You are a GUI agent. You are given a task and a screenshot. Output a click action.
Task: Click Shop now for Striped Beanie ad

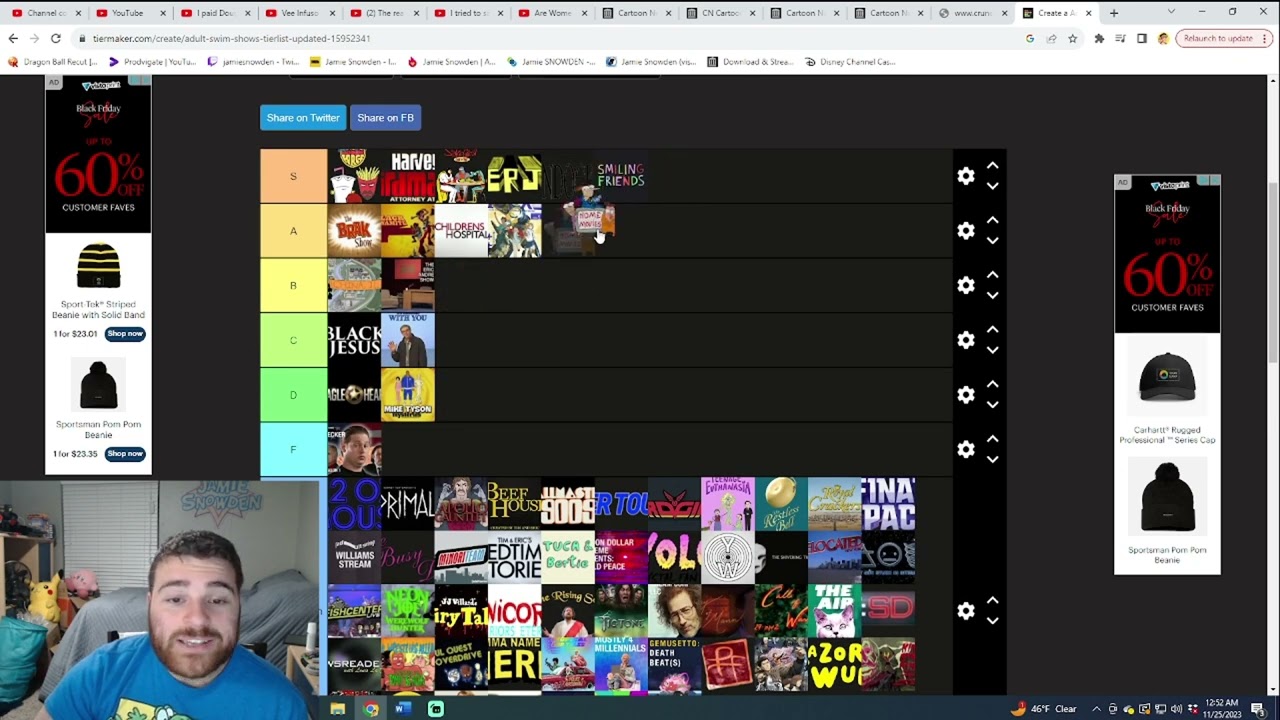pos(125,334)
